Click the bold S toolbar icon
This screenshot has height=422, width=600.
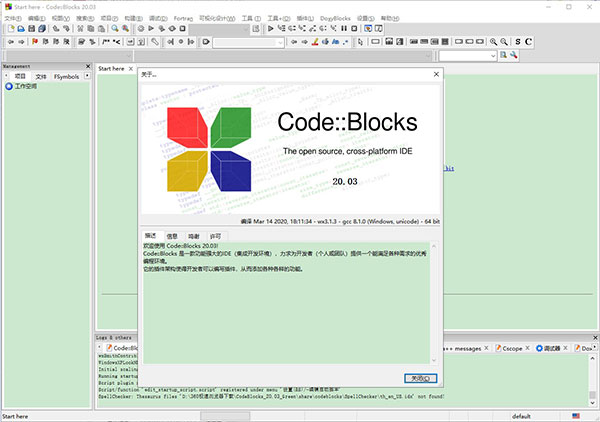click(x=518, y=42)
